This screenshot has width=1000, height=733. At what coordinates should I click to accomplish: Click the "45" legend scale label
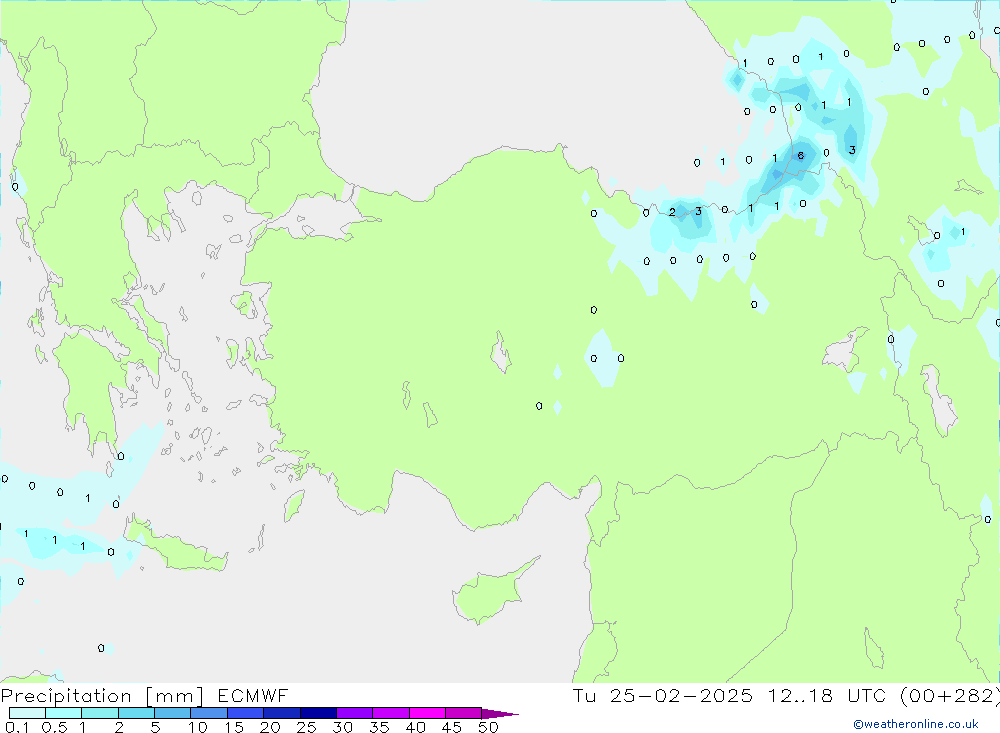click(452, 727)
